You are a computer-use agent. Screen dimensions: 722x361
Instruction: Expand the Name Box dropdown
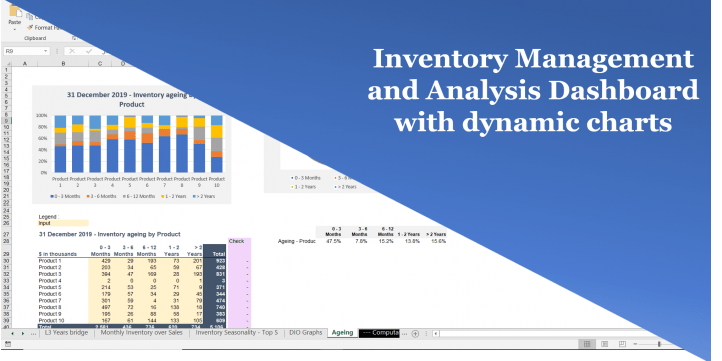46,51
